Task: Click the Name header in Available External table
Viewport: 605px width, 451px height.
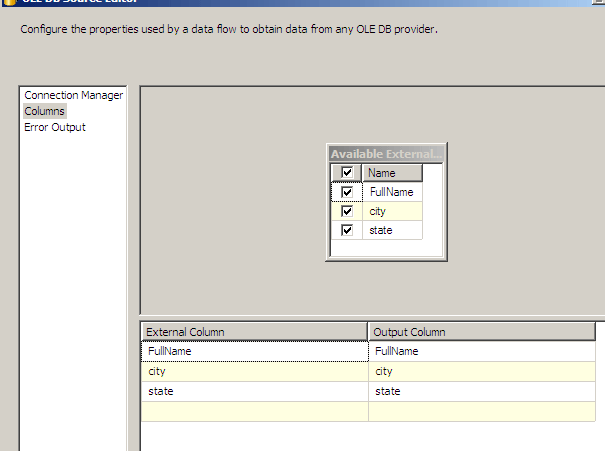Action: [392, 173]
